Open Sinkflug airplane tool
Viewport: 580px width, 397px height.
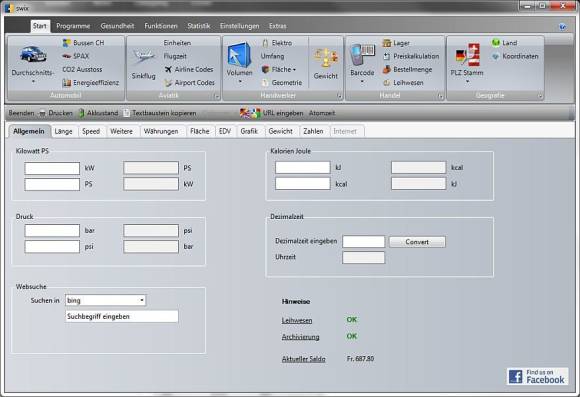[144, 56]
